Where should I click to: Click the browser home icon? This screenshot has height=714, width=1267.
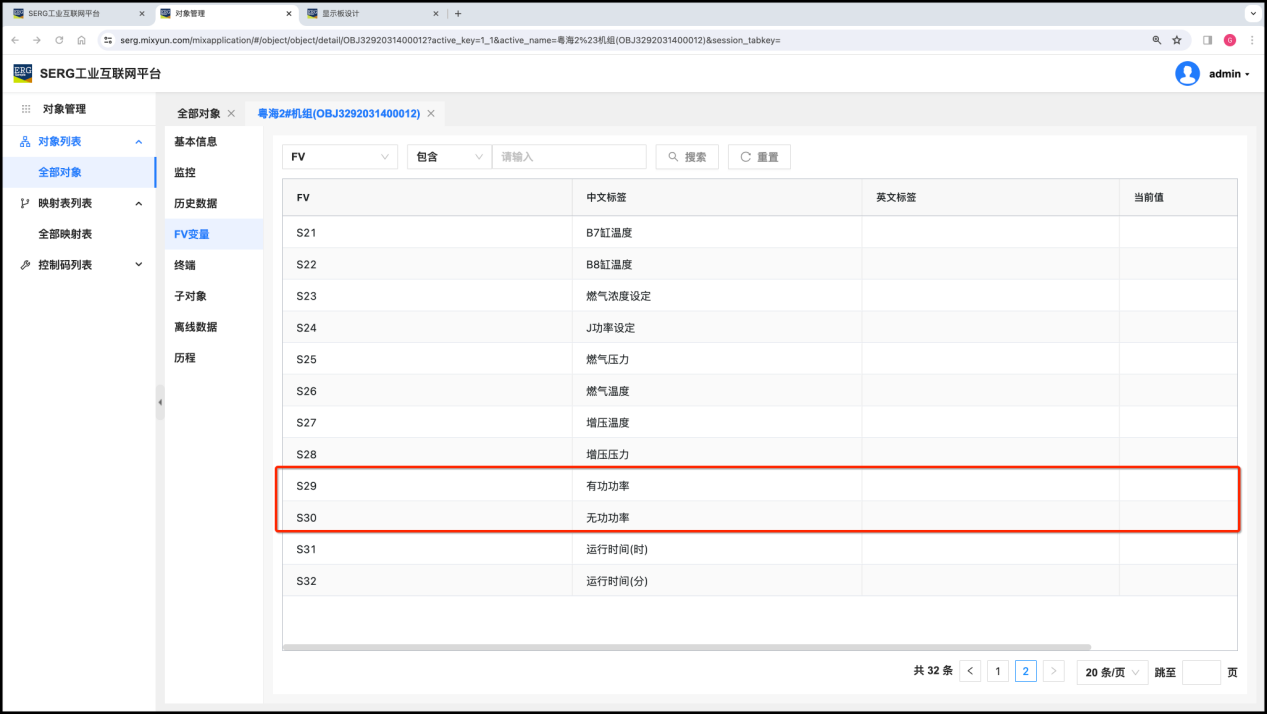(x=81, y=40)
